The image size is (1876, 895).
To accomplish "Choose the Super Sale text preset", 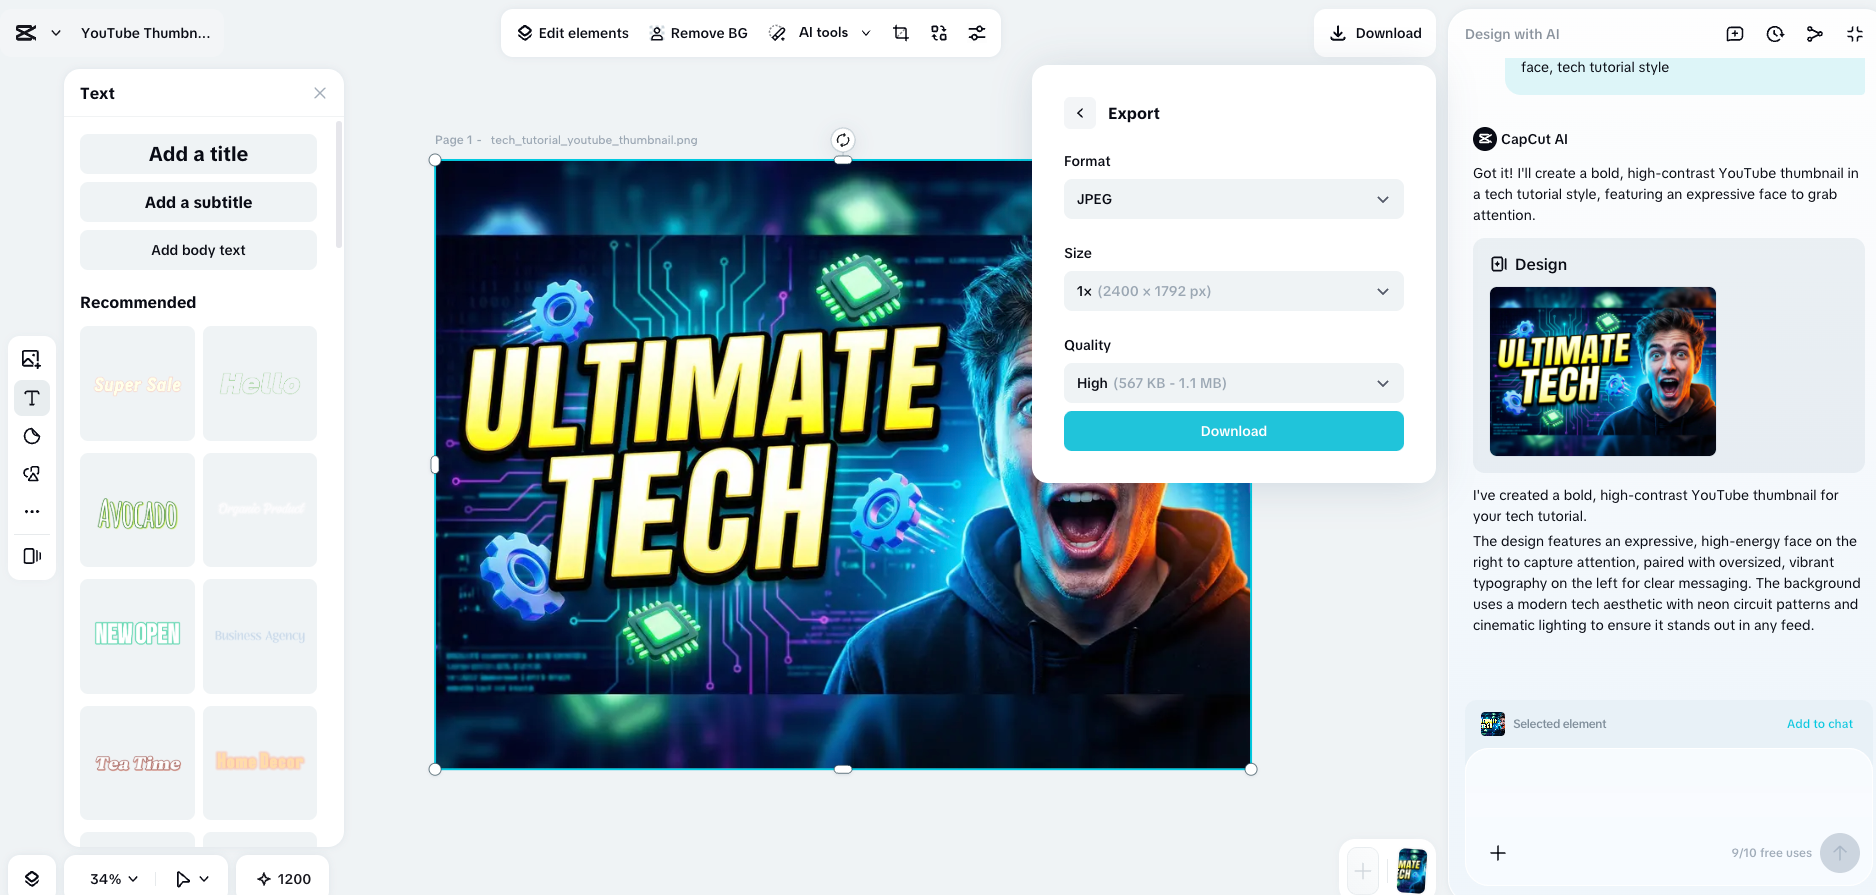I will click(x=138, y=384).
